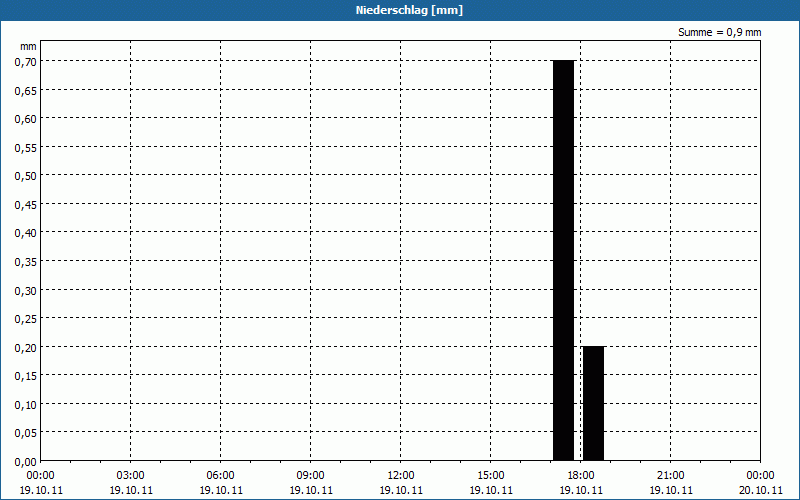Click the 20.10.11 date label

tap(761, 490)
